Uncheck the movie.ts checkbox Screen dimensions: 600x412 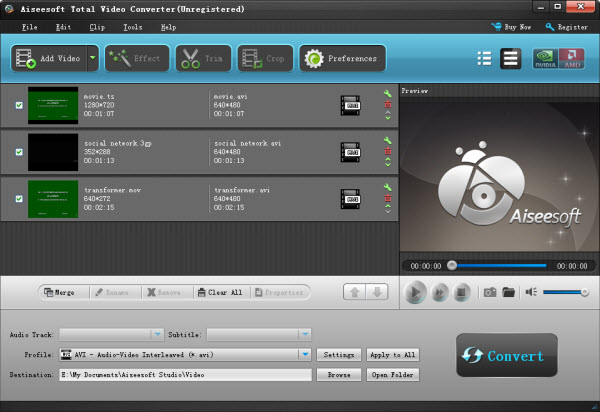[19, 104]
